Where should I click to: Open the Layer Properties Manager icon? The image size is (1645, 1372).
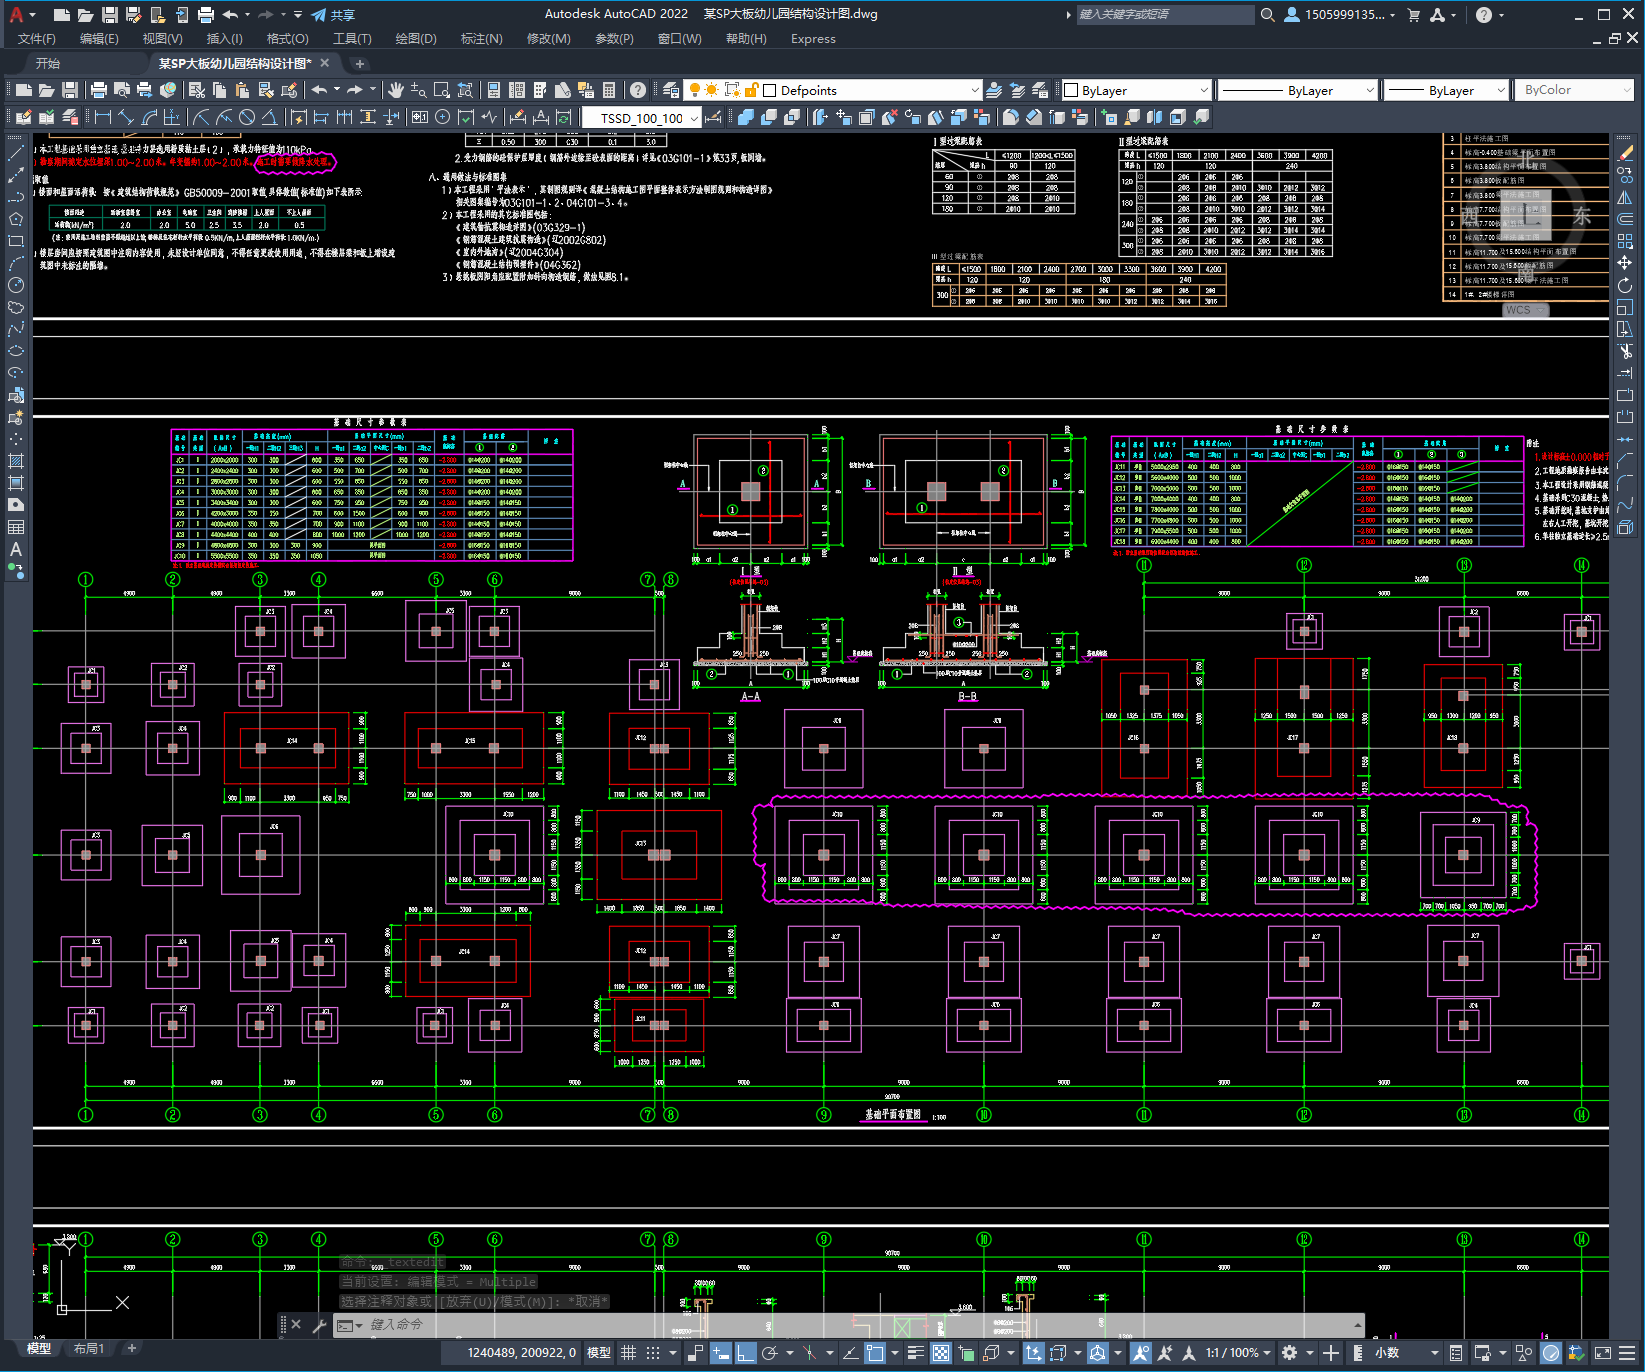(x=671, y=90)
